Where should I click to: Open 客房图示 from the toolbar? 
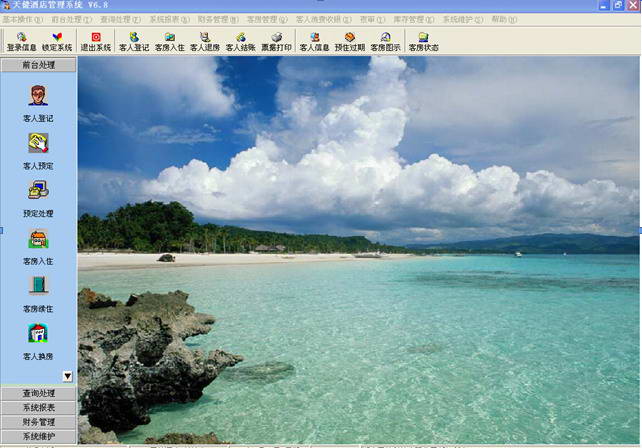coord(385,42)
